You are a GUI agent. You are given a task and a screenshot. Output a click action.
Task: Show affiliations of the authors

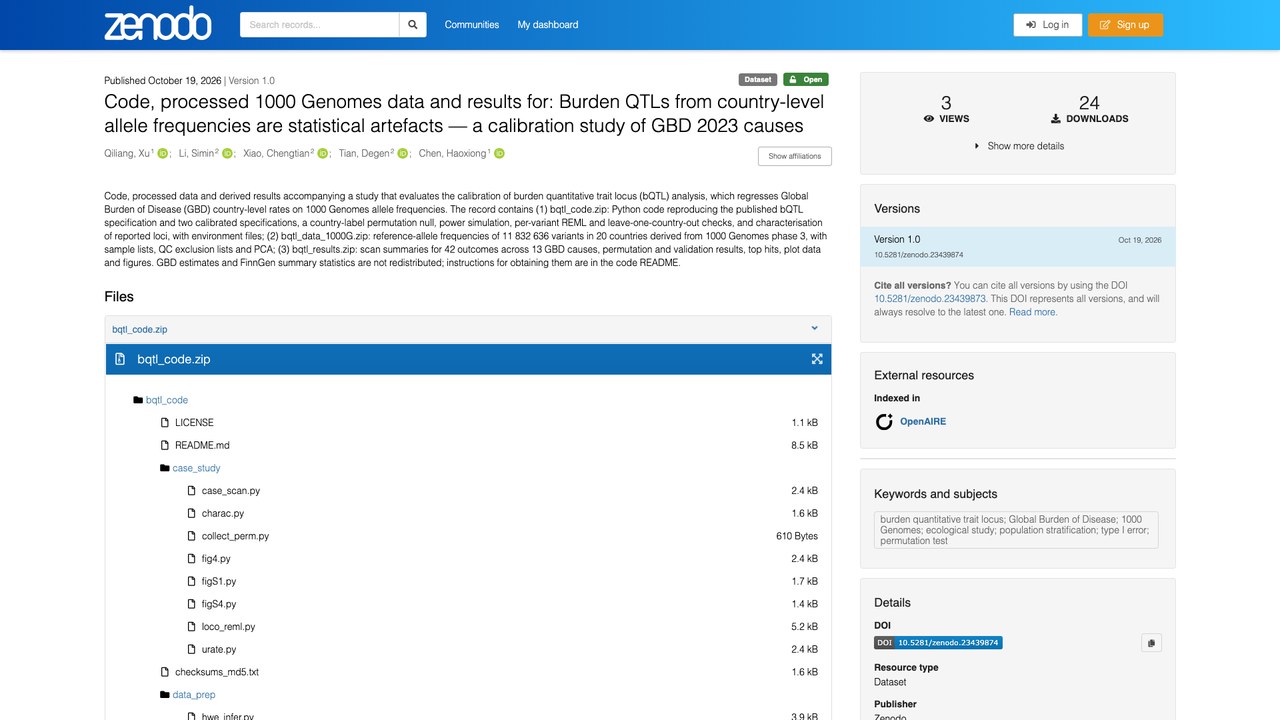[795, 156]
